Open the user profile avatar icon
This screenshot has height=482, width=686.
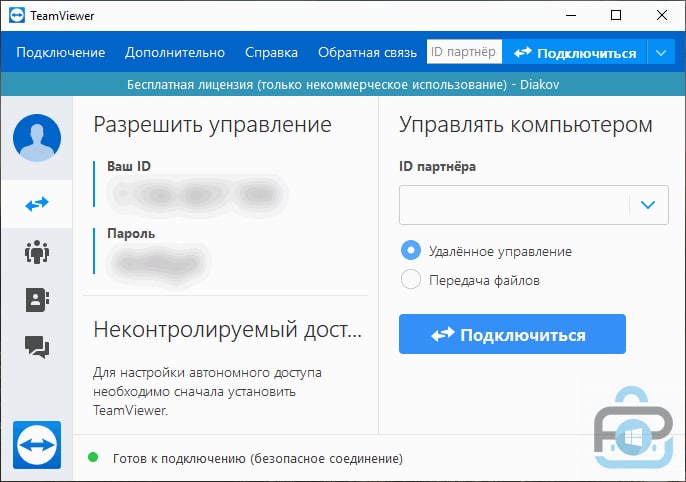[x=37, y=138]
